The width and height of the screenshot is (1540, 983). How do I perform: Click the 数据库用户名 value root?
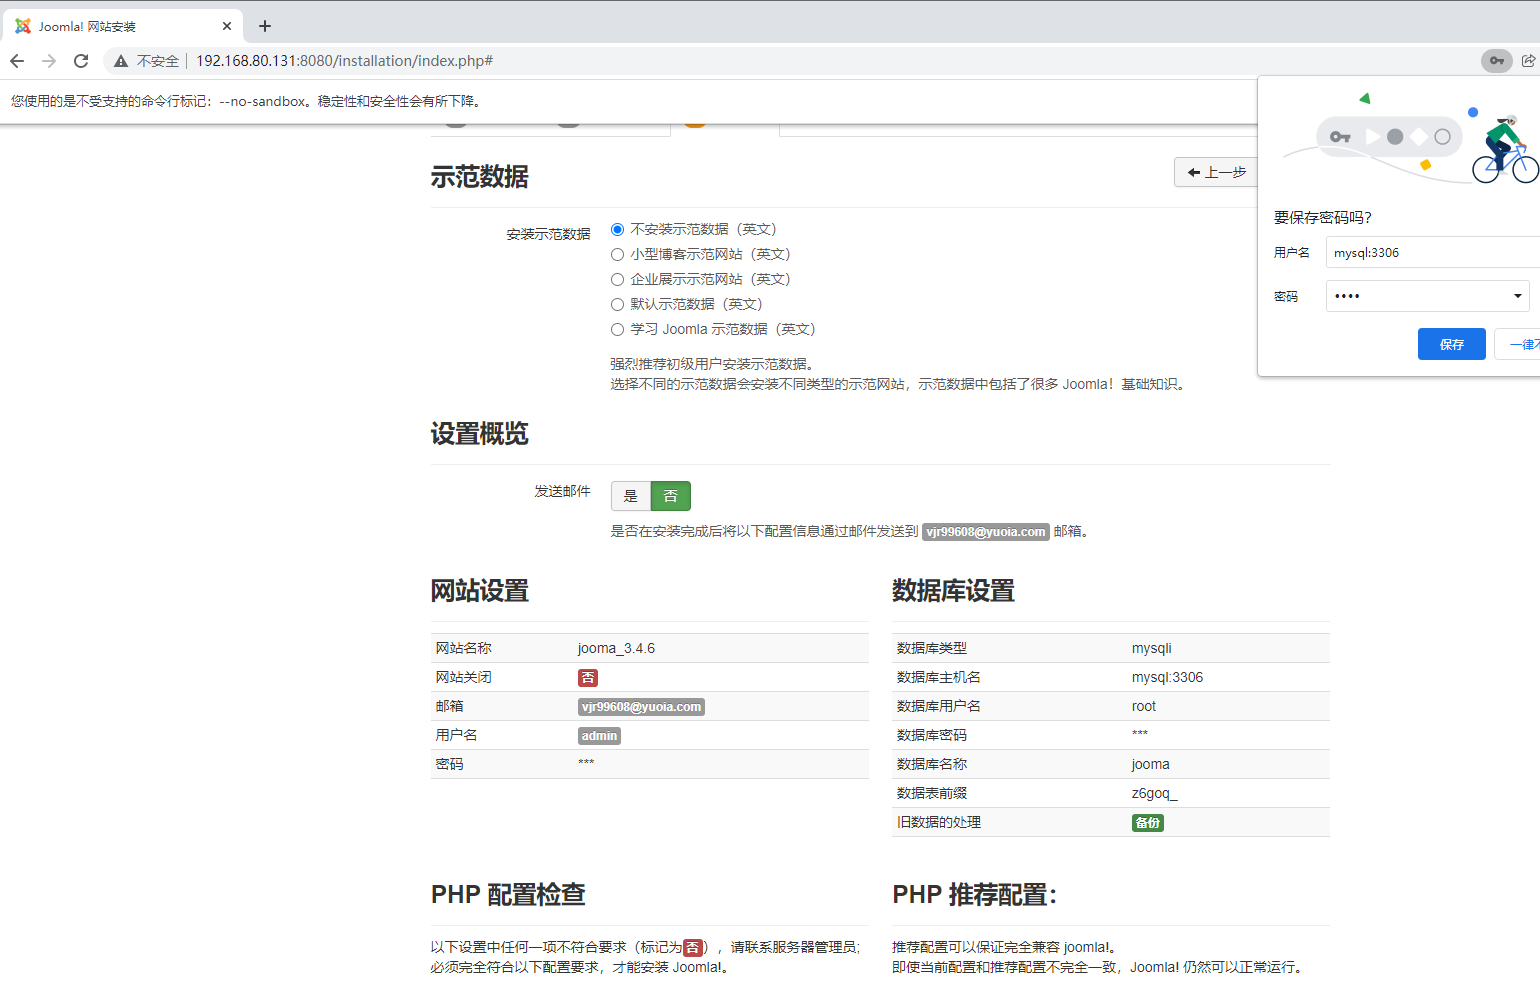click(1144, 706)
